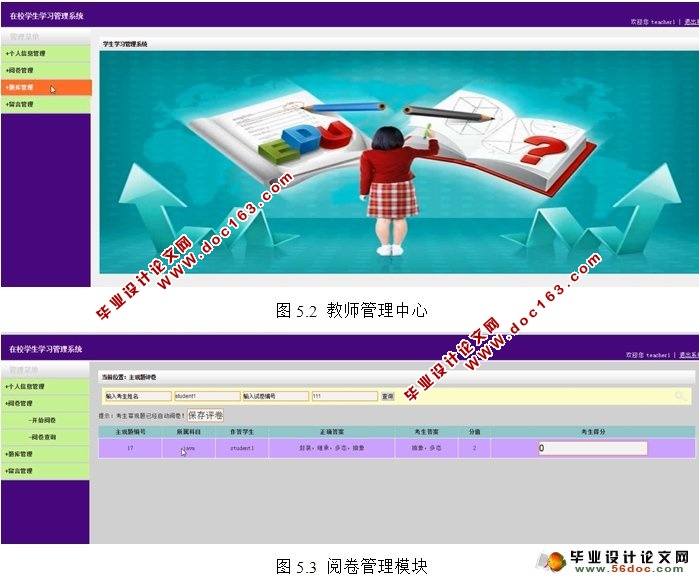Click the 保存评卷 button
The image size is (699, 579).
pyautogui.click(x=205, y=415)
